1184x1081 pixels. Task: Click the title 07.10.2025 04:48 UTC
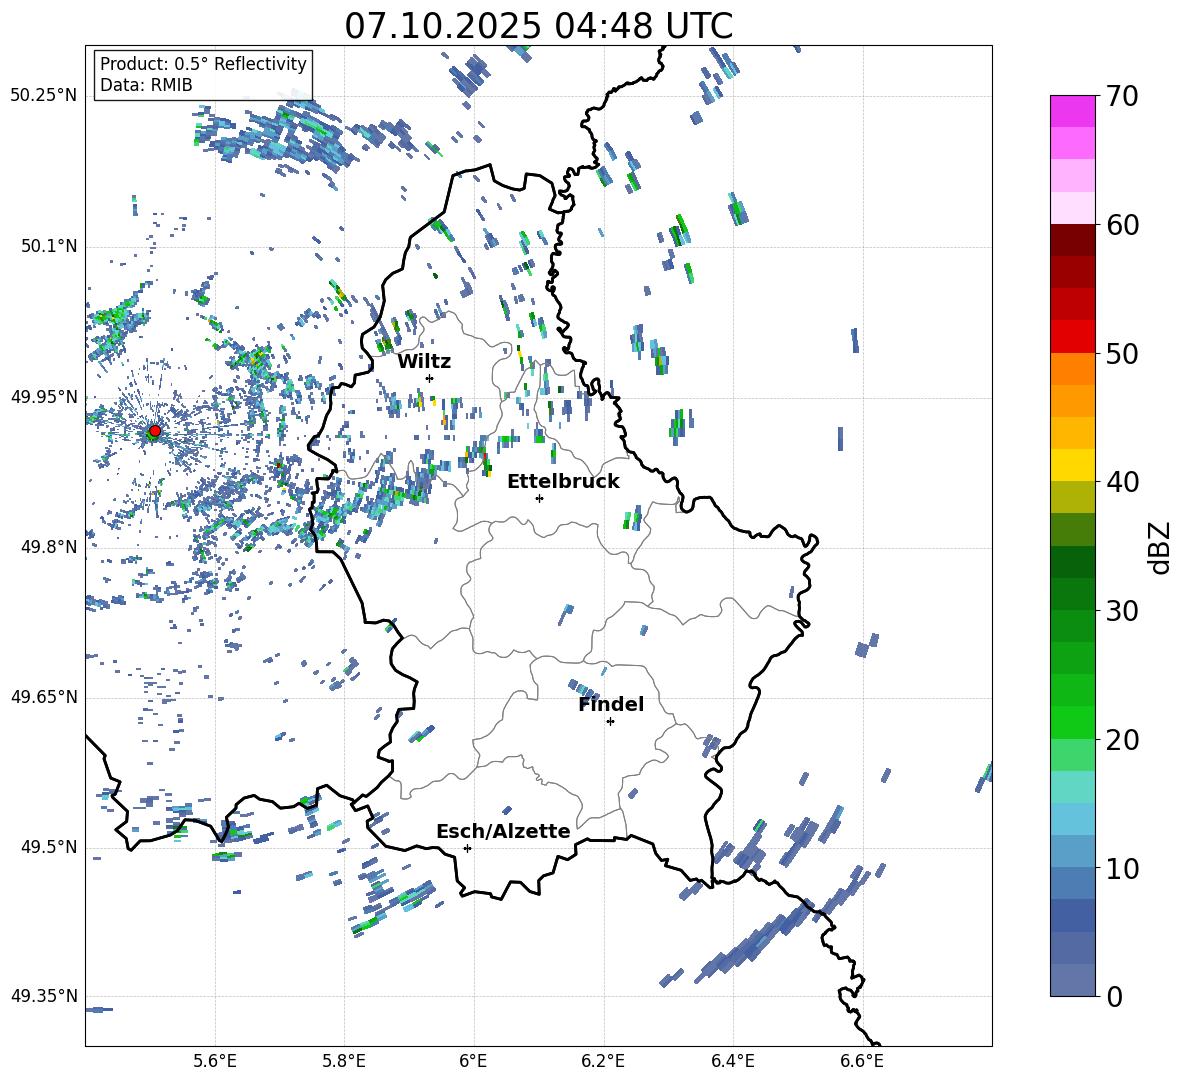click(538, 26)
